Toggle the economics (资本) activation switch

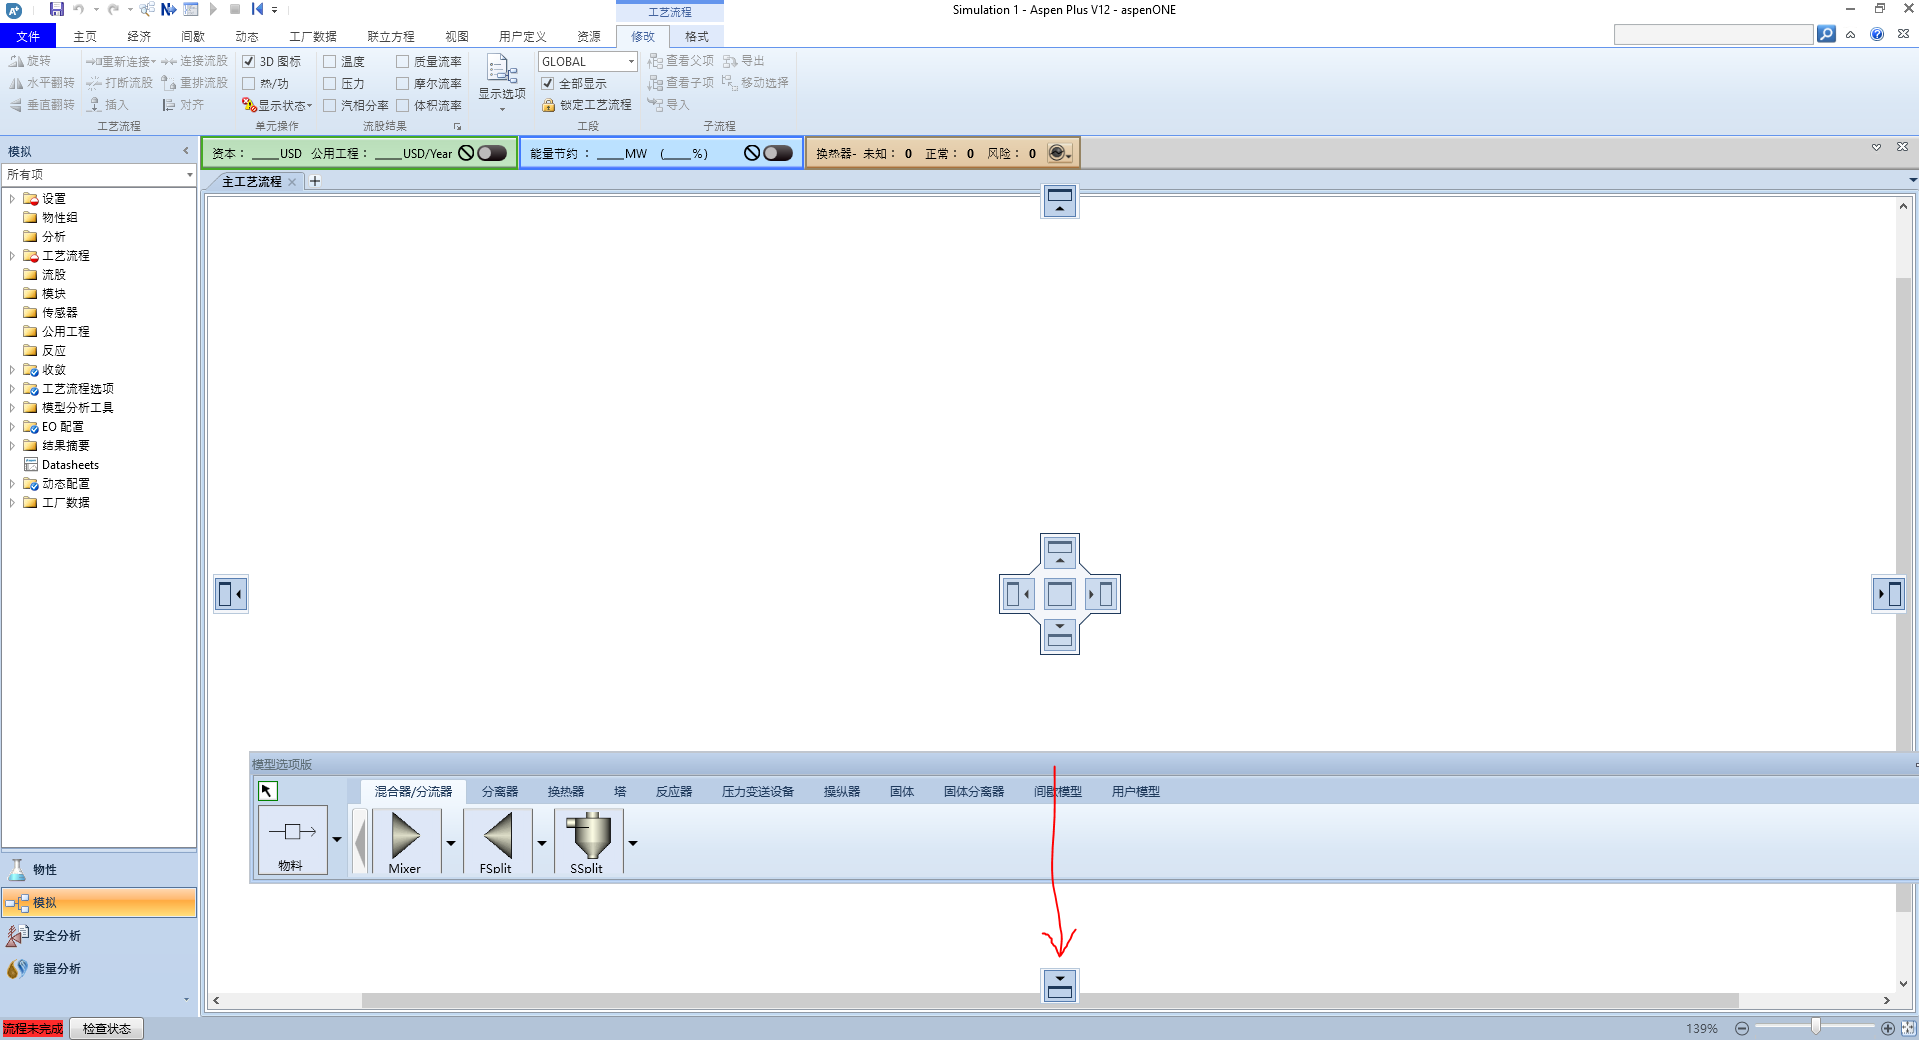pyautogui.click(x=492, y=153)
